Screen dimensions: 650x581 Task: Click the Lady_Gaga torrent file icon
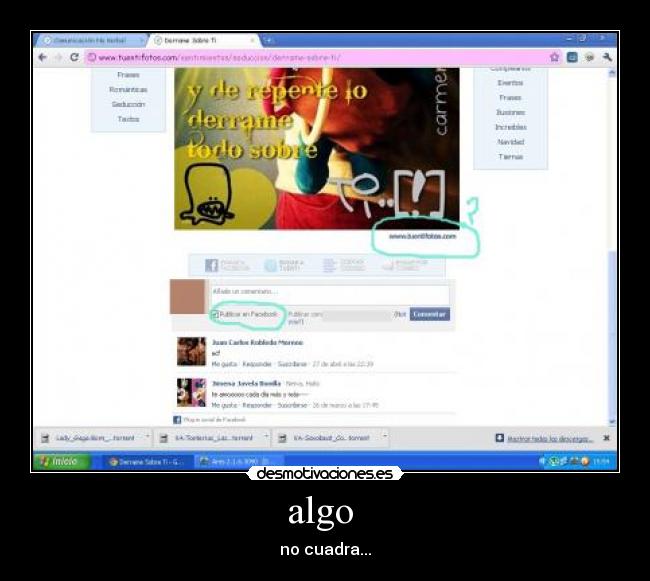pyautogui.click(x=45, y=438)
